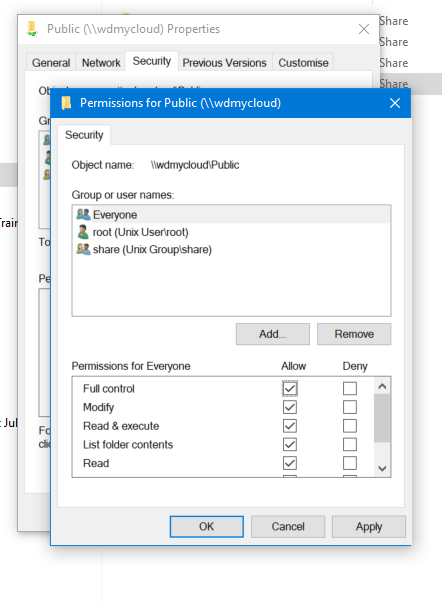Toggle Allow checkbox for Full control
Image resolution: width=442 pixels, height=604 pixels.
[x=290, y=388]
